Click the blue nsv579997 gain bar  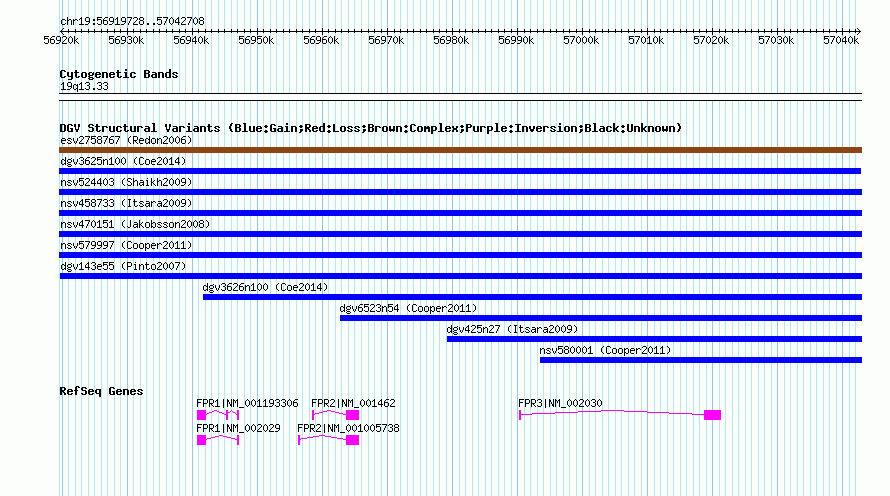click(460, 255)
